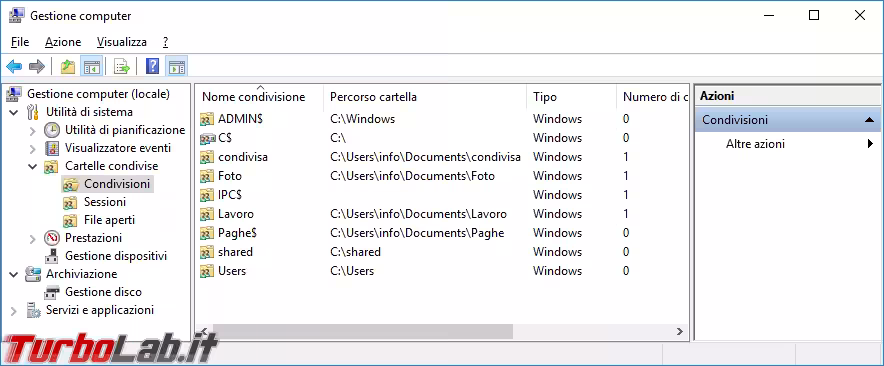The image size is (884, 366).
Task: Click the scrollbar right arrow
Action: coord(680,332)
